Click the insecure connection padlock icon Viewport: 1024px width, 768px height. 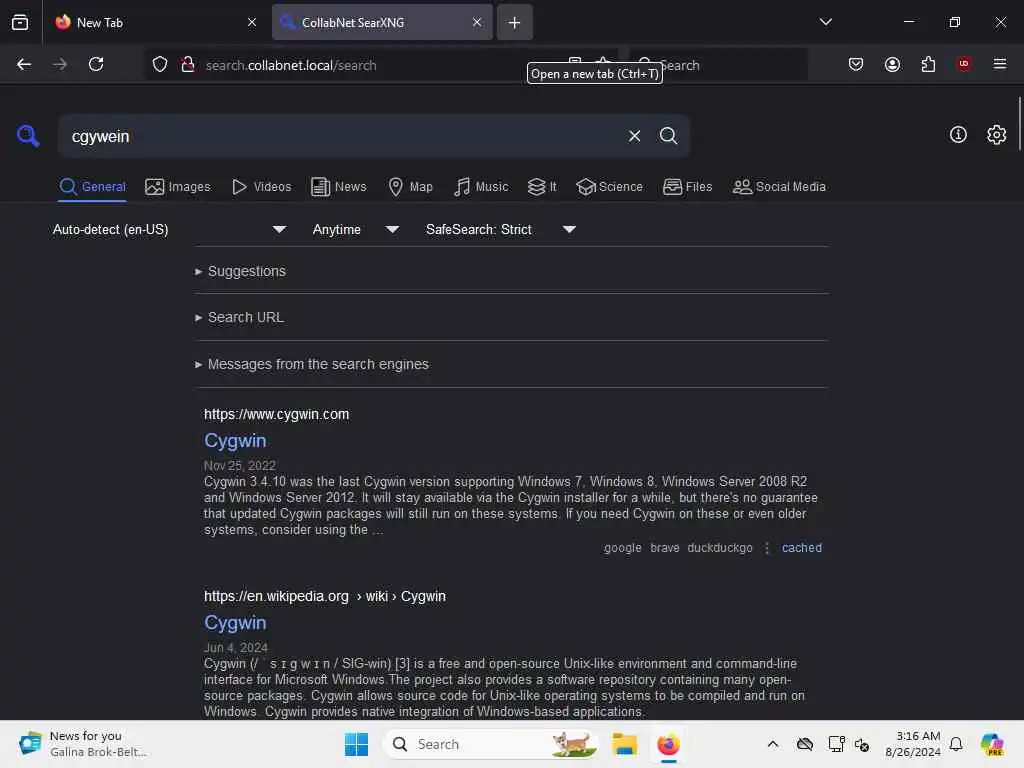tap(188, 65)
